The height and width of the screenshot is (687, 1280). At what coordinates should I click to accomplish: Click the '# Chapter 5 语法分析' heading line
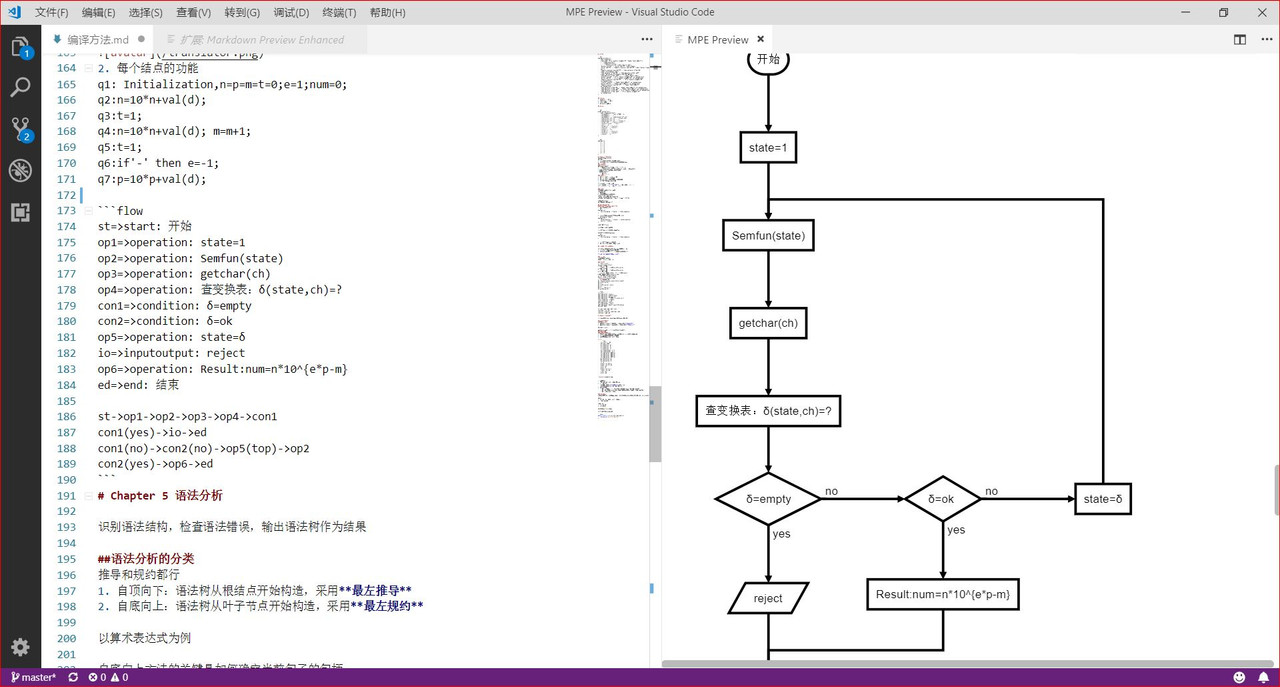160,495
